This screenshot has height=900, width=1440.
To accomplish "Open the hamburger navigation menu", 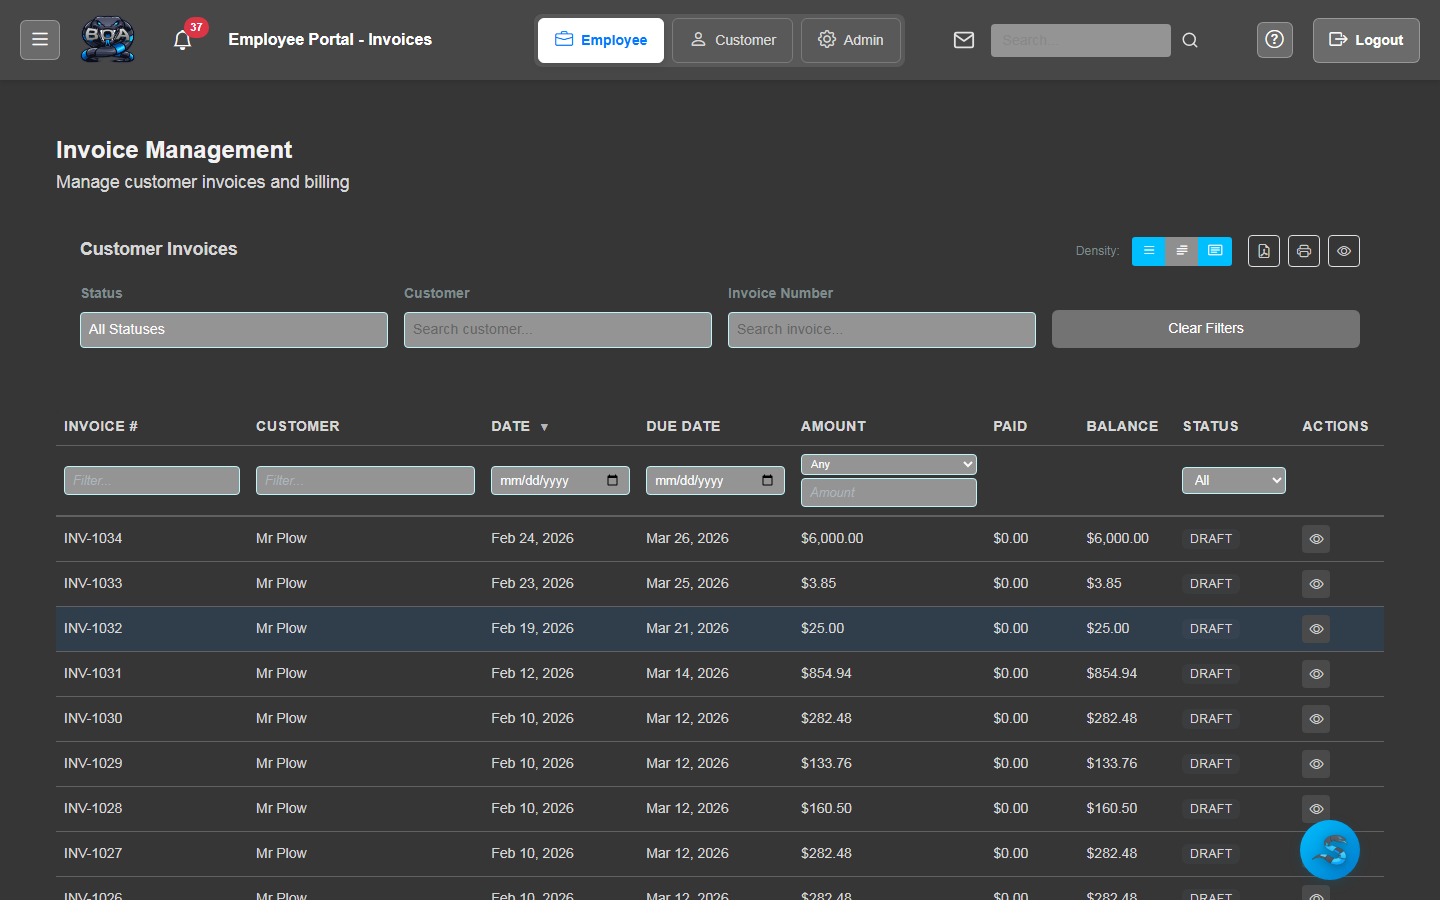I will [39, 39].
